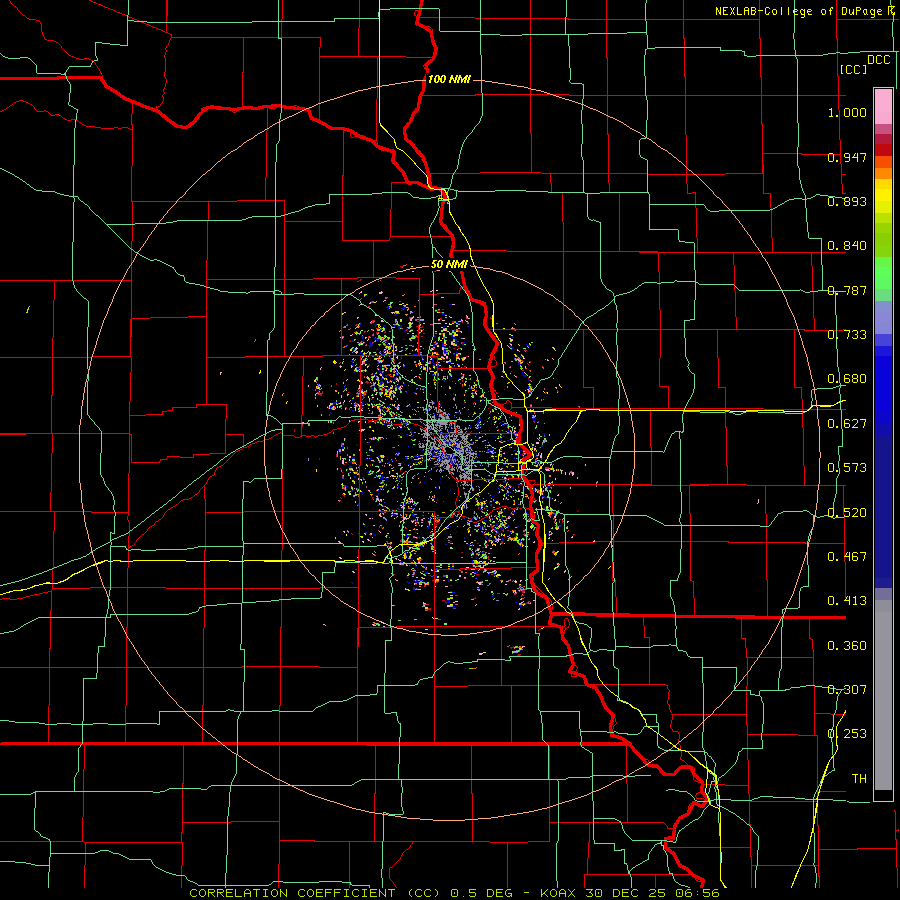Click the 0.733 scale value
Viewport: 900px width, 900px height.
pyautogui.click(x=847, y=335)
